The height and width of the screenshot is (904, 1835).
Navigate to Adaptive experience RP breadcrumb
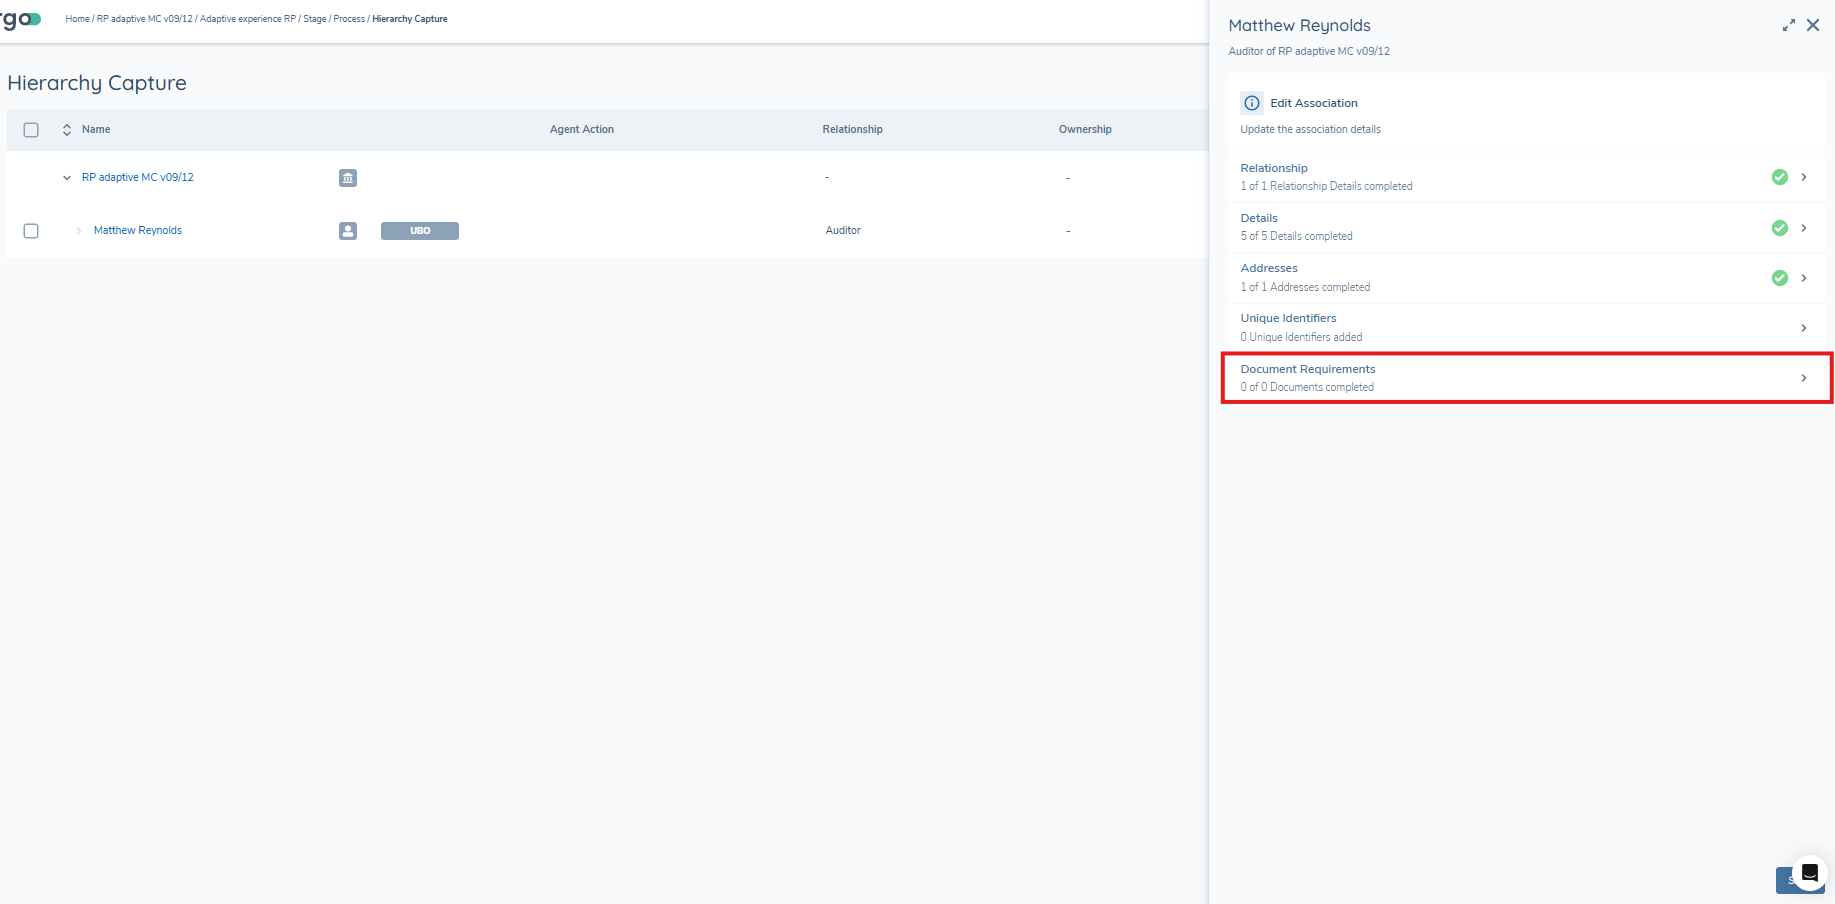[248, 19]
